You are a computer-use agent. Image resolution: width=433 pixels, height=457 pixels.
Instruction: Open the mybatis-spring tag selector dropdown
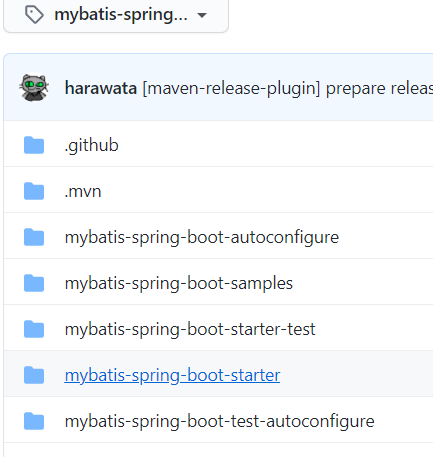tap(116, 16)
